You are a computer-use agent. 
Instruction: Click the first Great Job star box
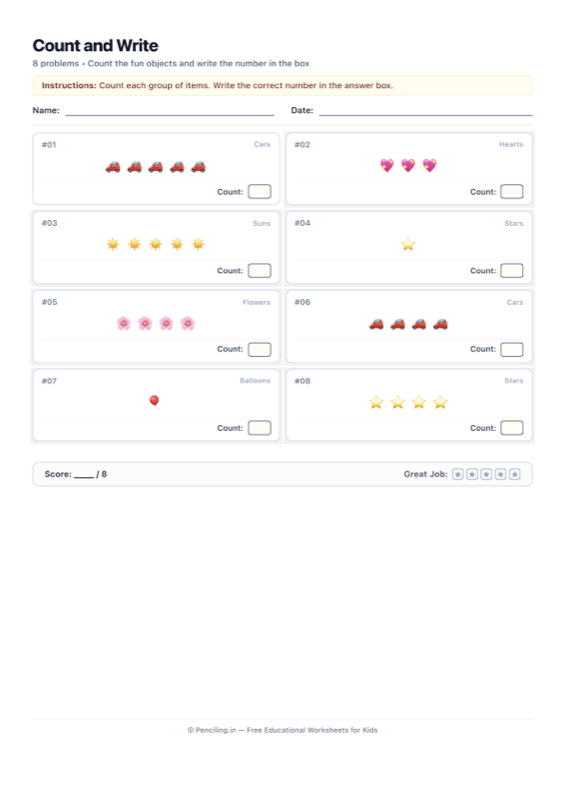tap(458, 474)
